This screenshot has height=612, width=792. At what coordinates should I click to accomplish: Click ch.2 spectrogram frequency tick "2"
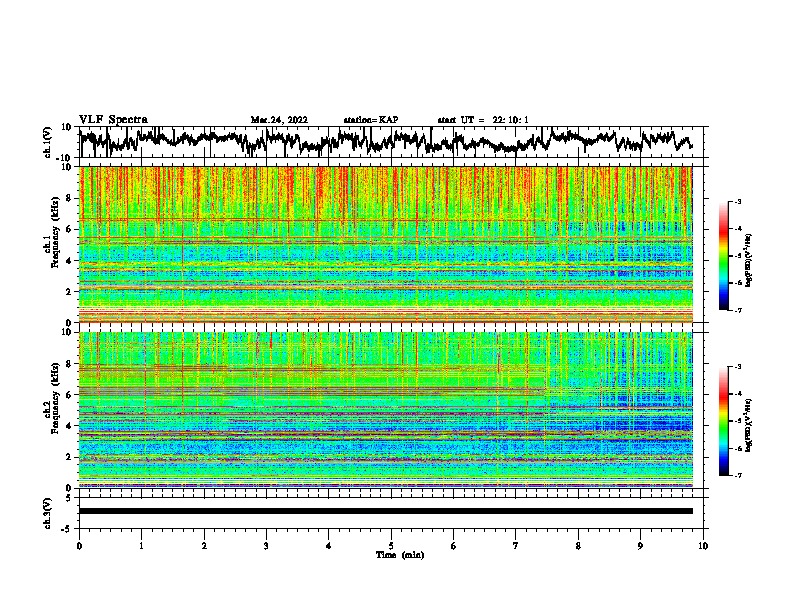tap(71, 457)
